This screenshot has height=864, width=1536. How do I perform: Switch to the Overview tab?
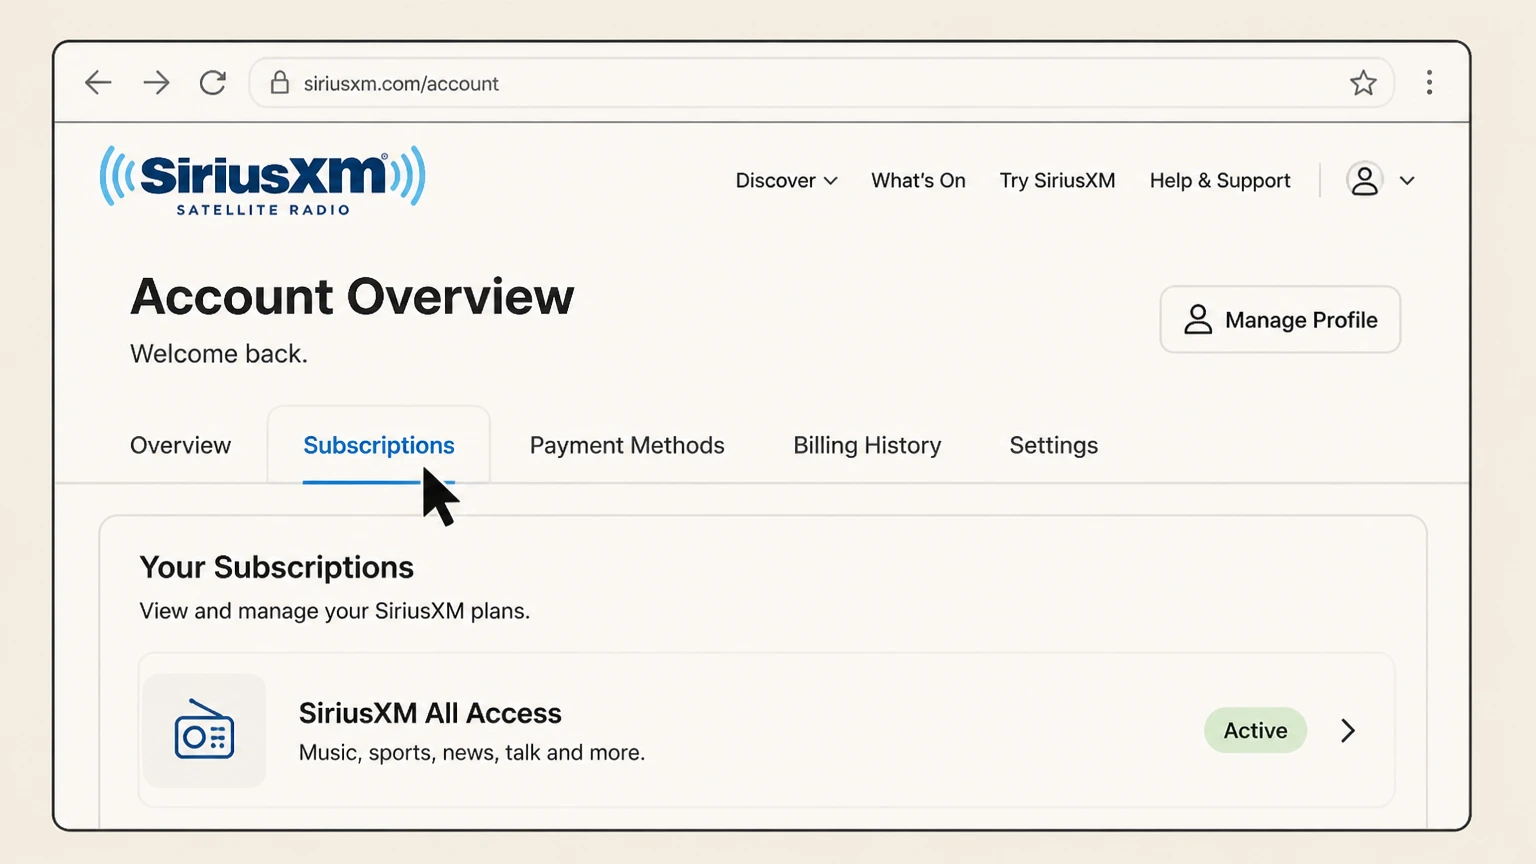[180, 445]
